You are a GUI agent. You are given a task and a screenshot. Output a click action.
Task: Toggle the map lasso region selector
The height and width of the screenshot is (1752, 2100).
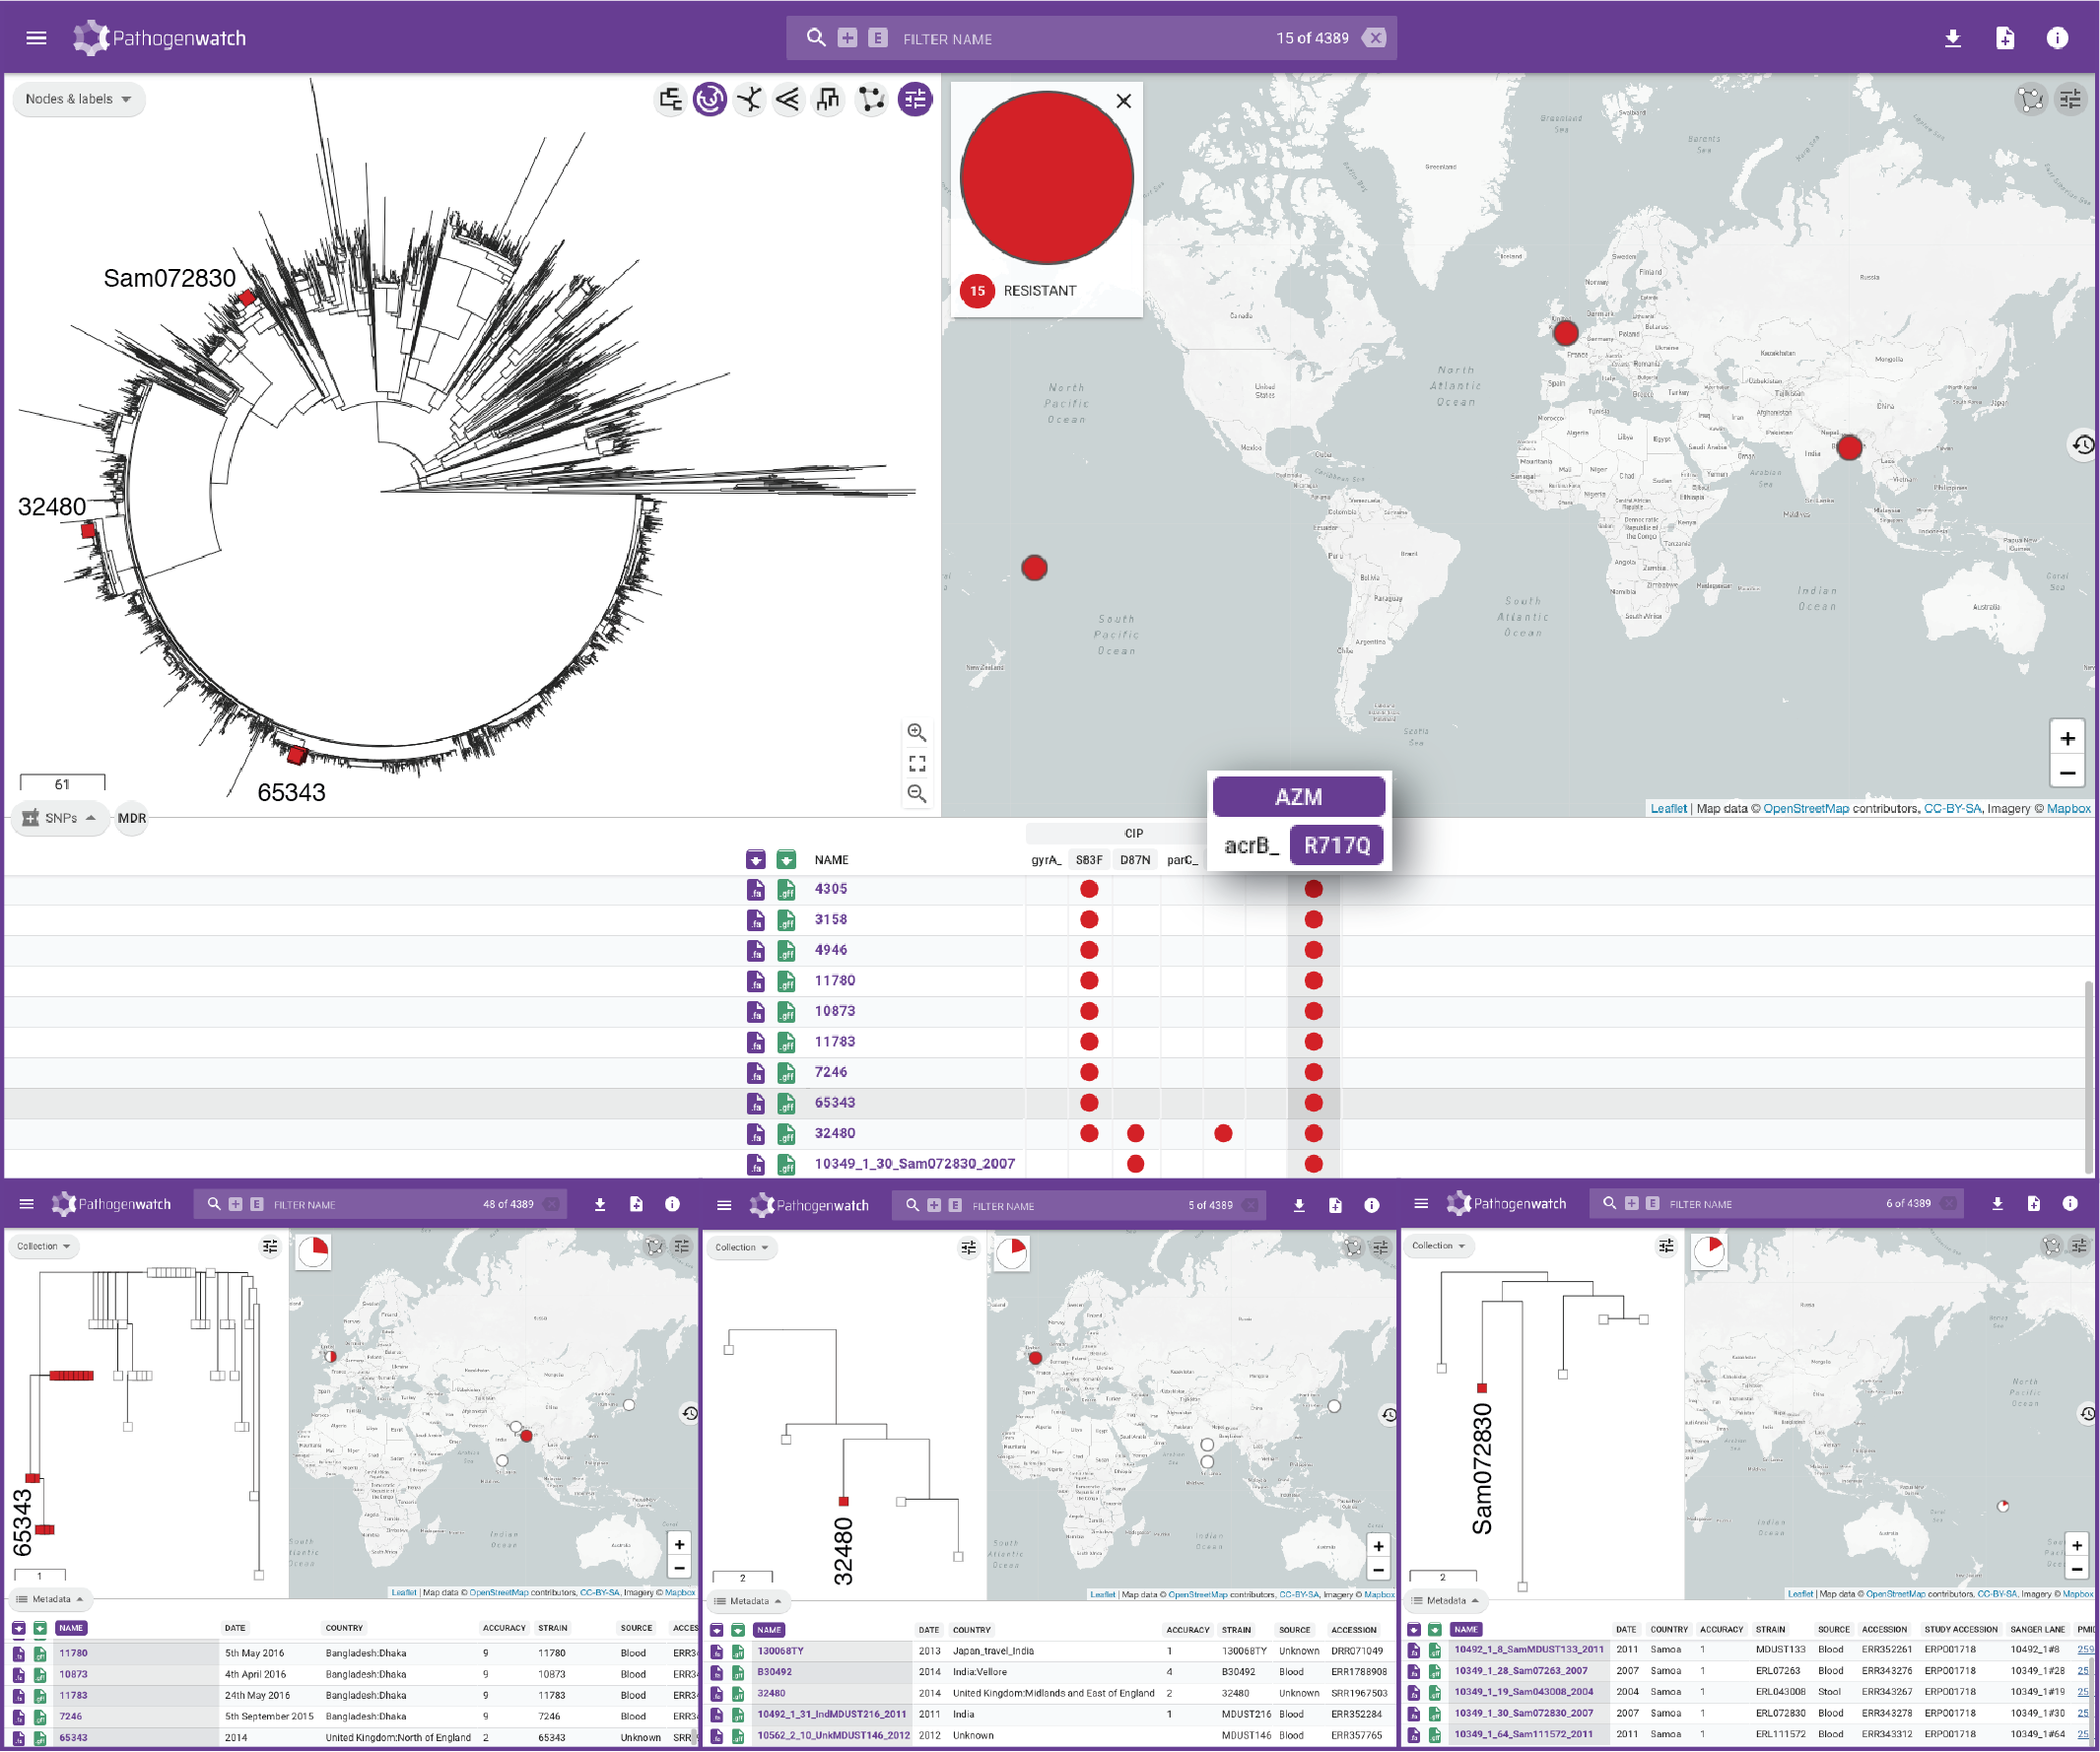2030,99
